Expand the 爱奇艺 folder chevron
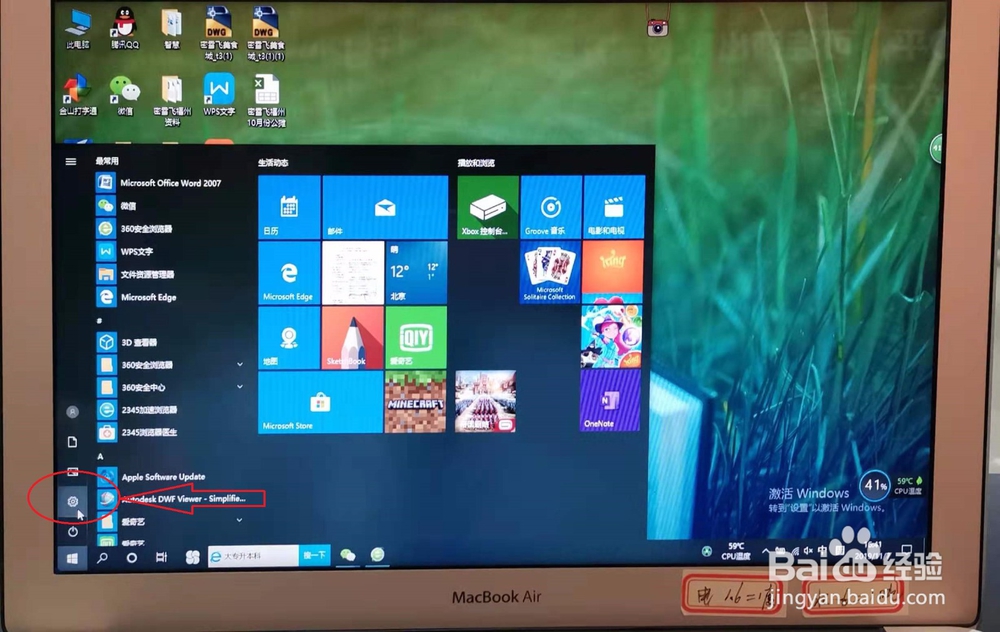The width and height of the screenshot is (1000, 632). click(x=239, y=520)
